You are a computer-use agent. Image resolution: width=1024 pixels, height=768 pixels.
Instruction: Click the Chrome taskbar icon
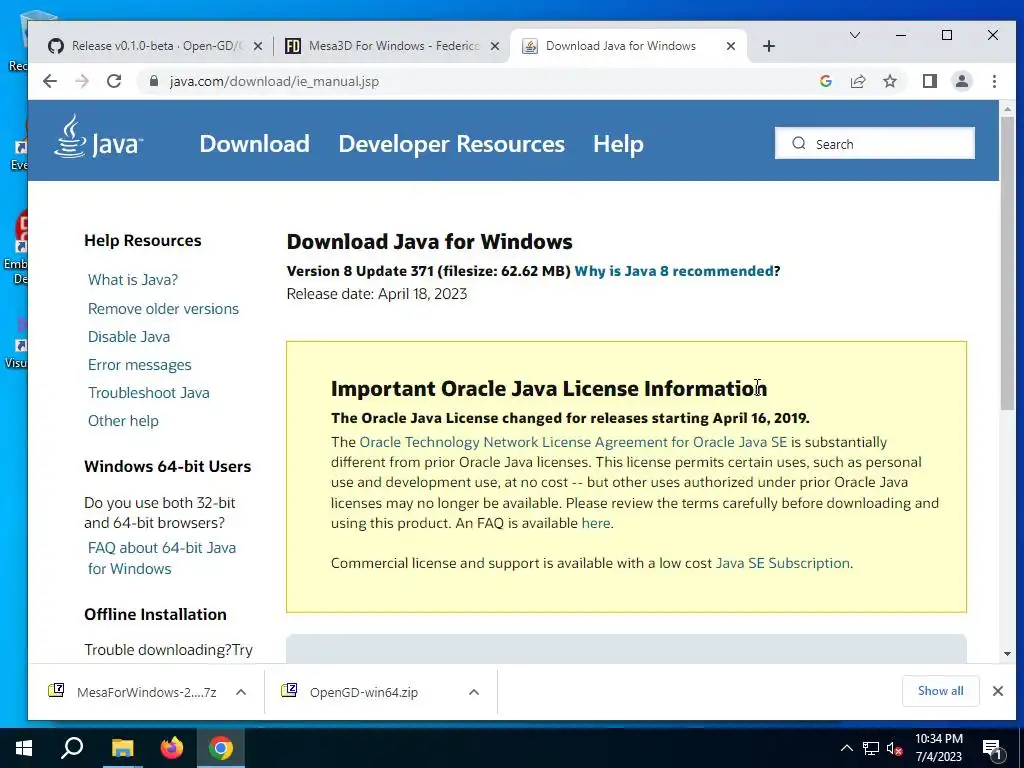221,748
